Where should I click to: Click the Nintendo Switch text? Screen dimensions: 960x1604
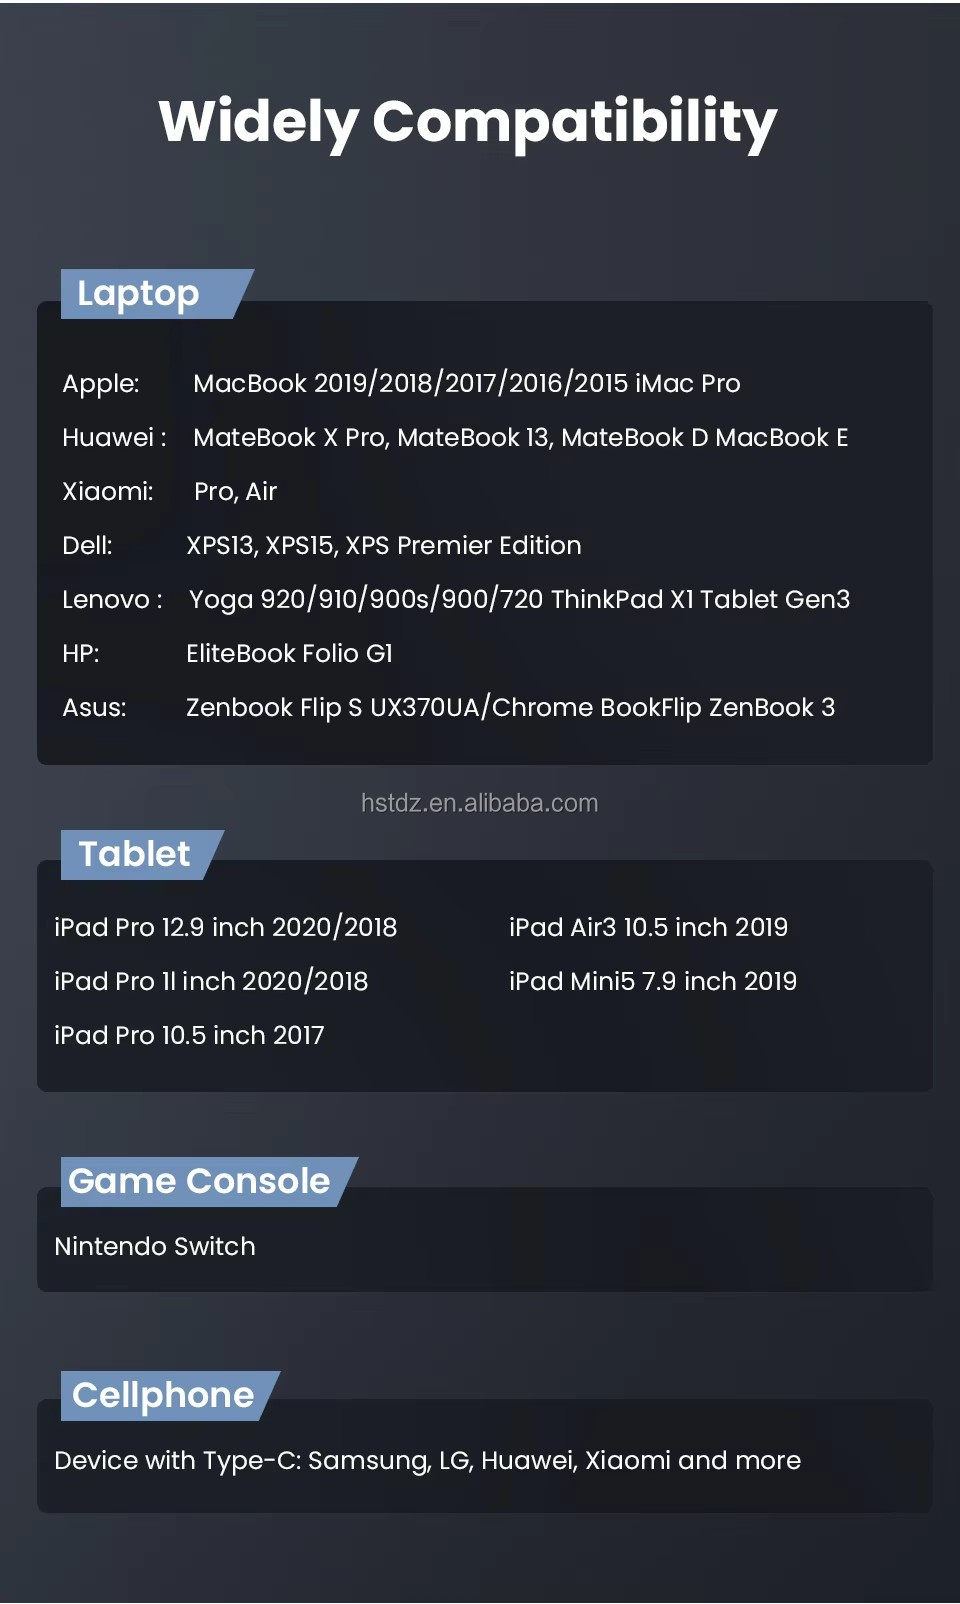tap(155, 1246)
